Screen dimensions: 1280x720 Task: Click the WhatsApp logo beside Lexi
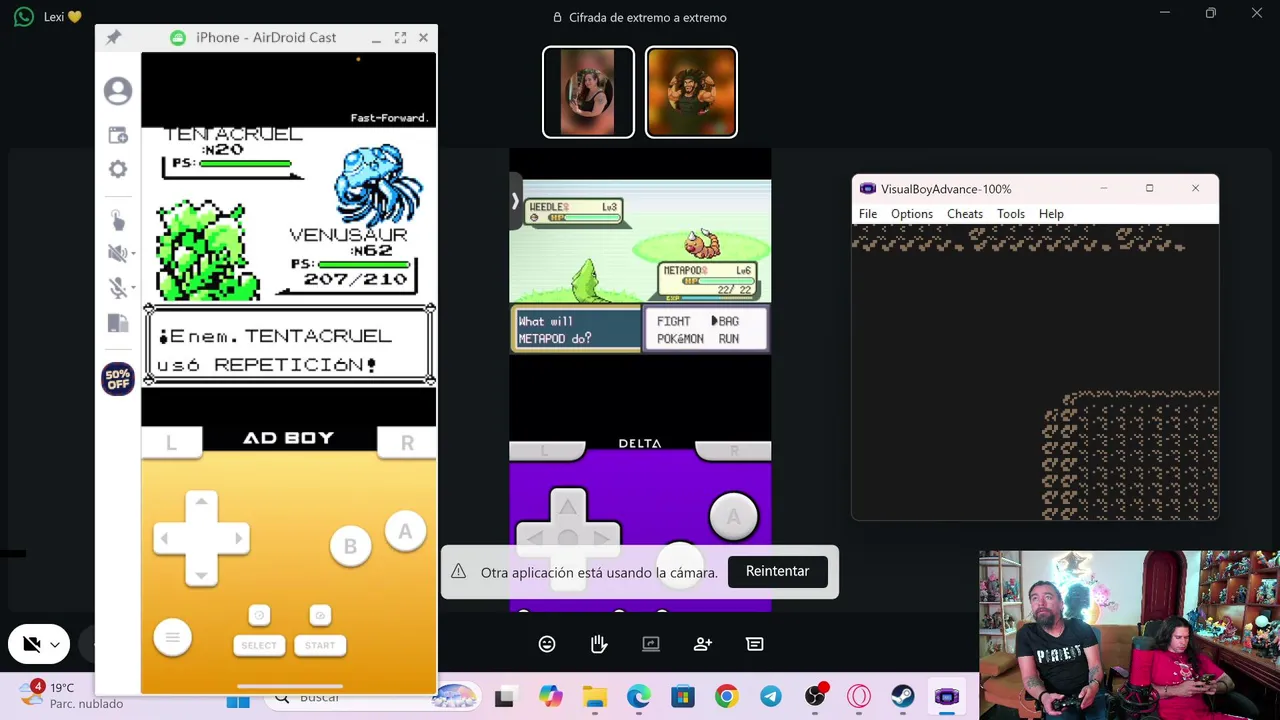point(24,17)
